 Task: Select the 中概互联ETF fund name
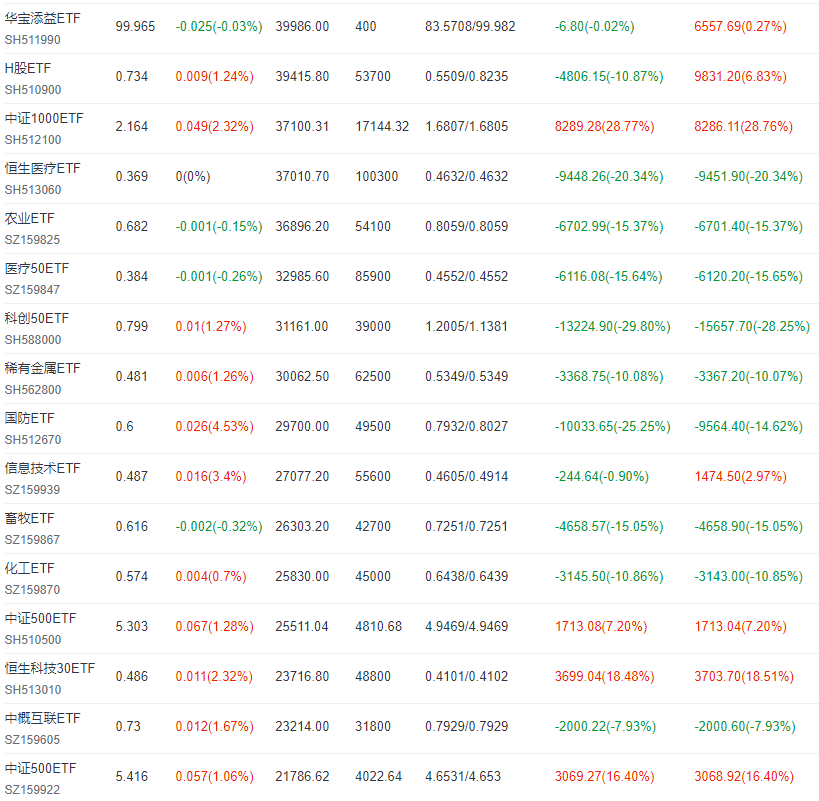click(42, 718)
